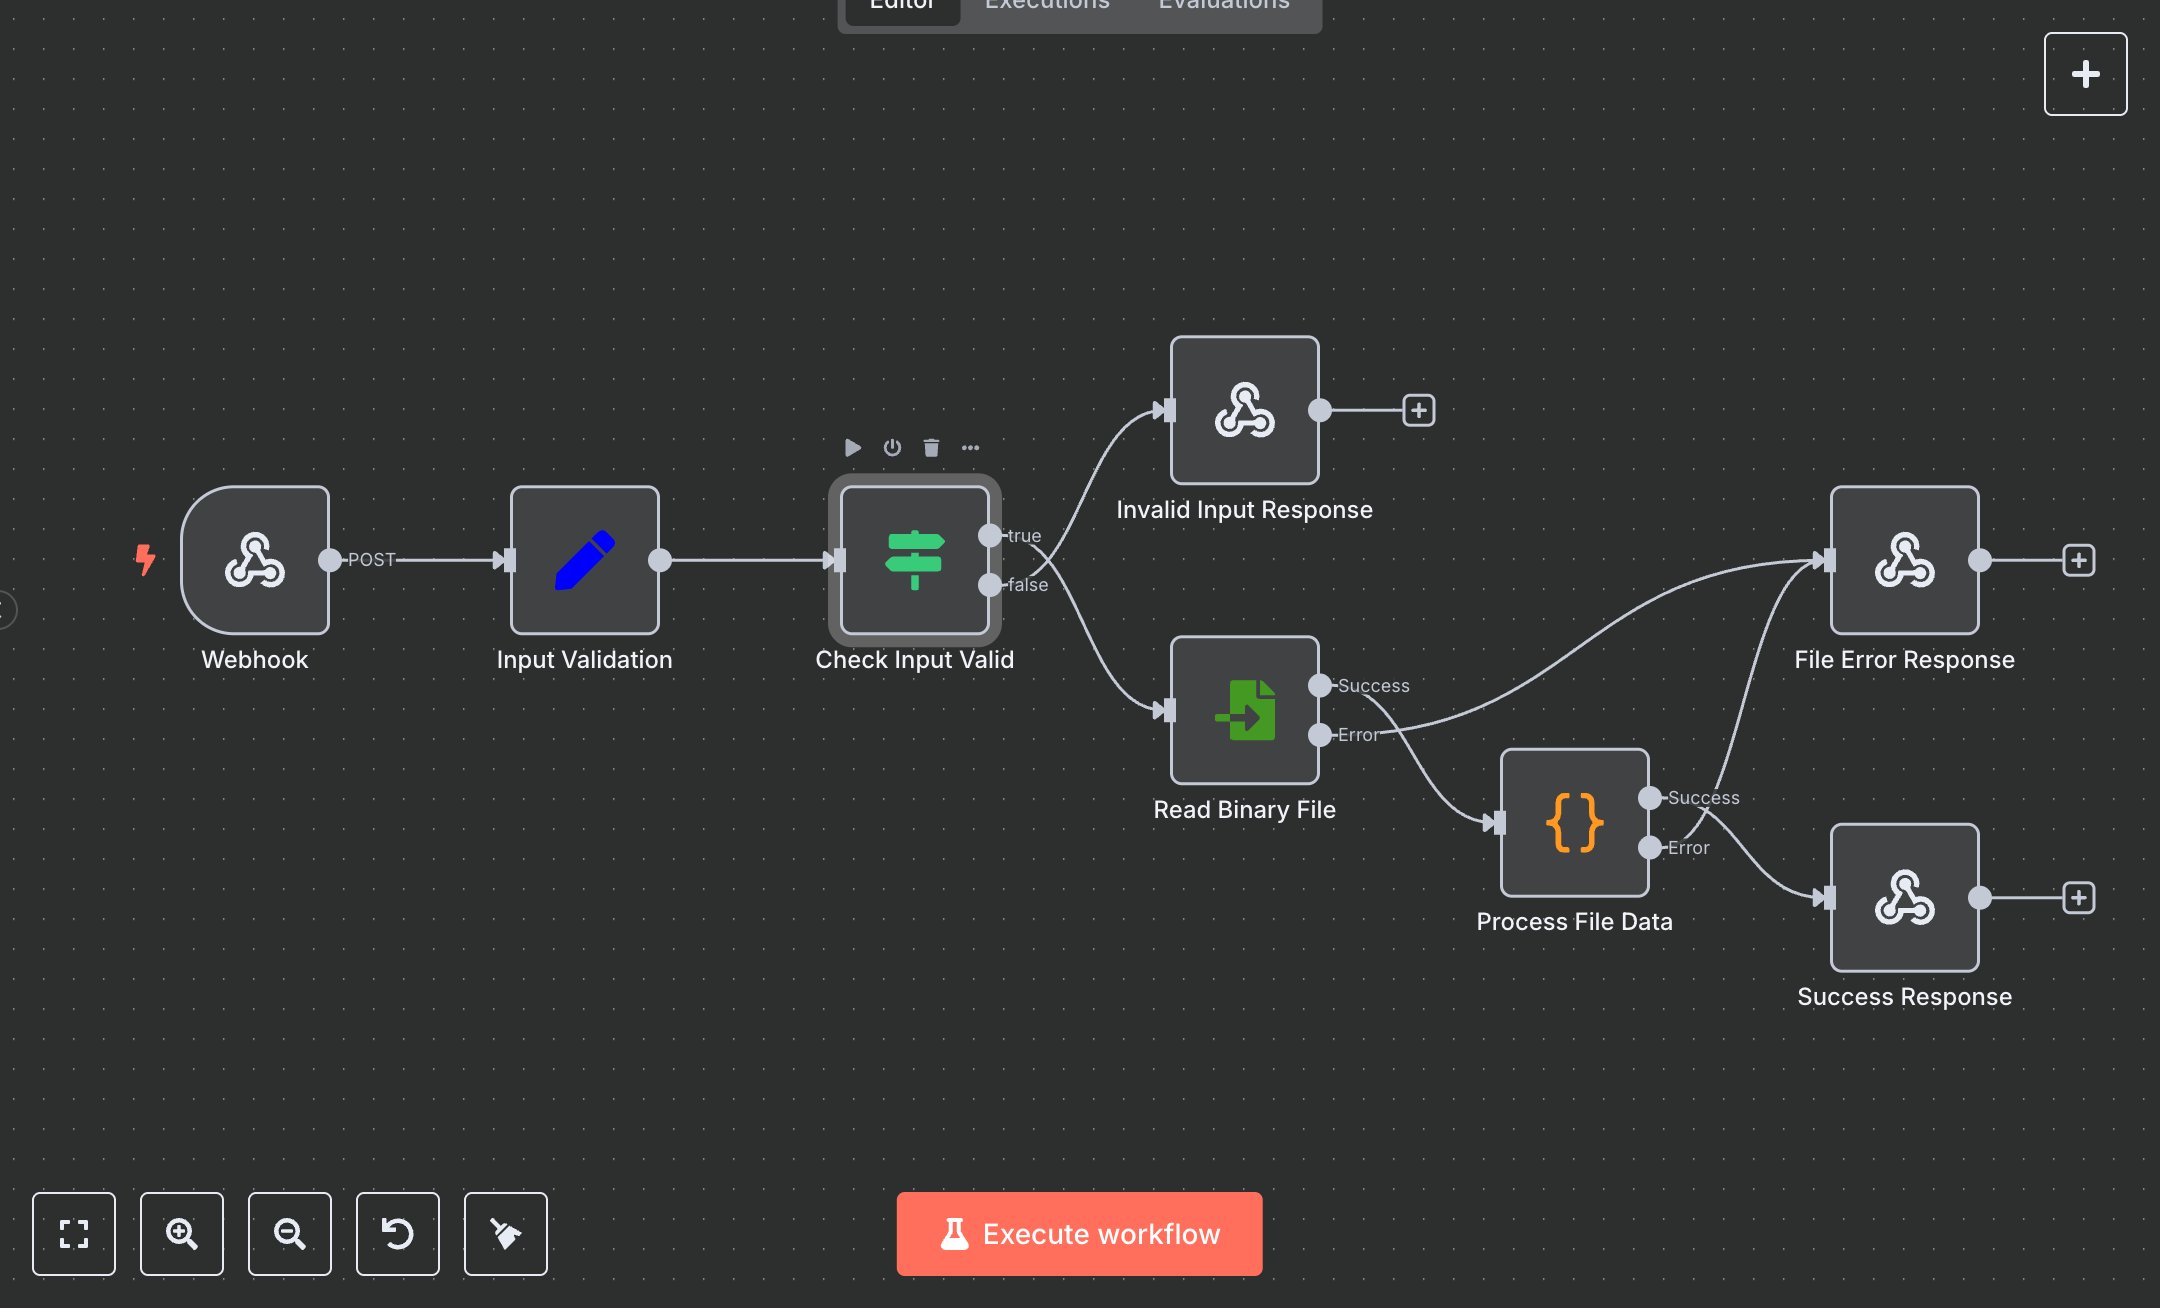Open the Invalid Input Response node
This screenshot has height=1308, width=2160.
(x=1243, y=410)
